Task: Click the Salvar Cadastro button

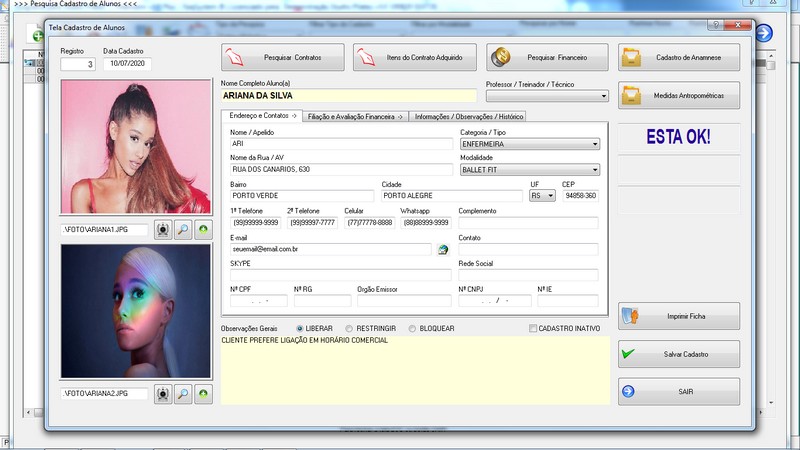Action: 679,354
